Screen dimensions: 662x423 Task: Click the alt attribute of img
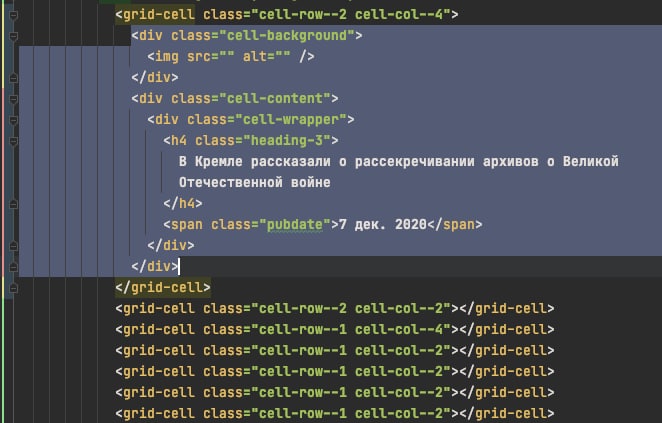(255, 57)
